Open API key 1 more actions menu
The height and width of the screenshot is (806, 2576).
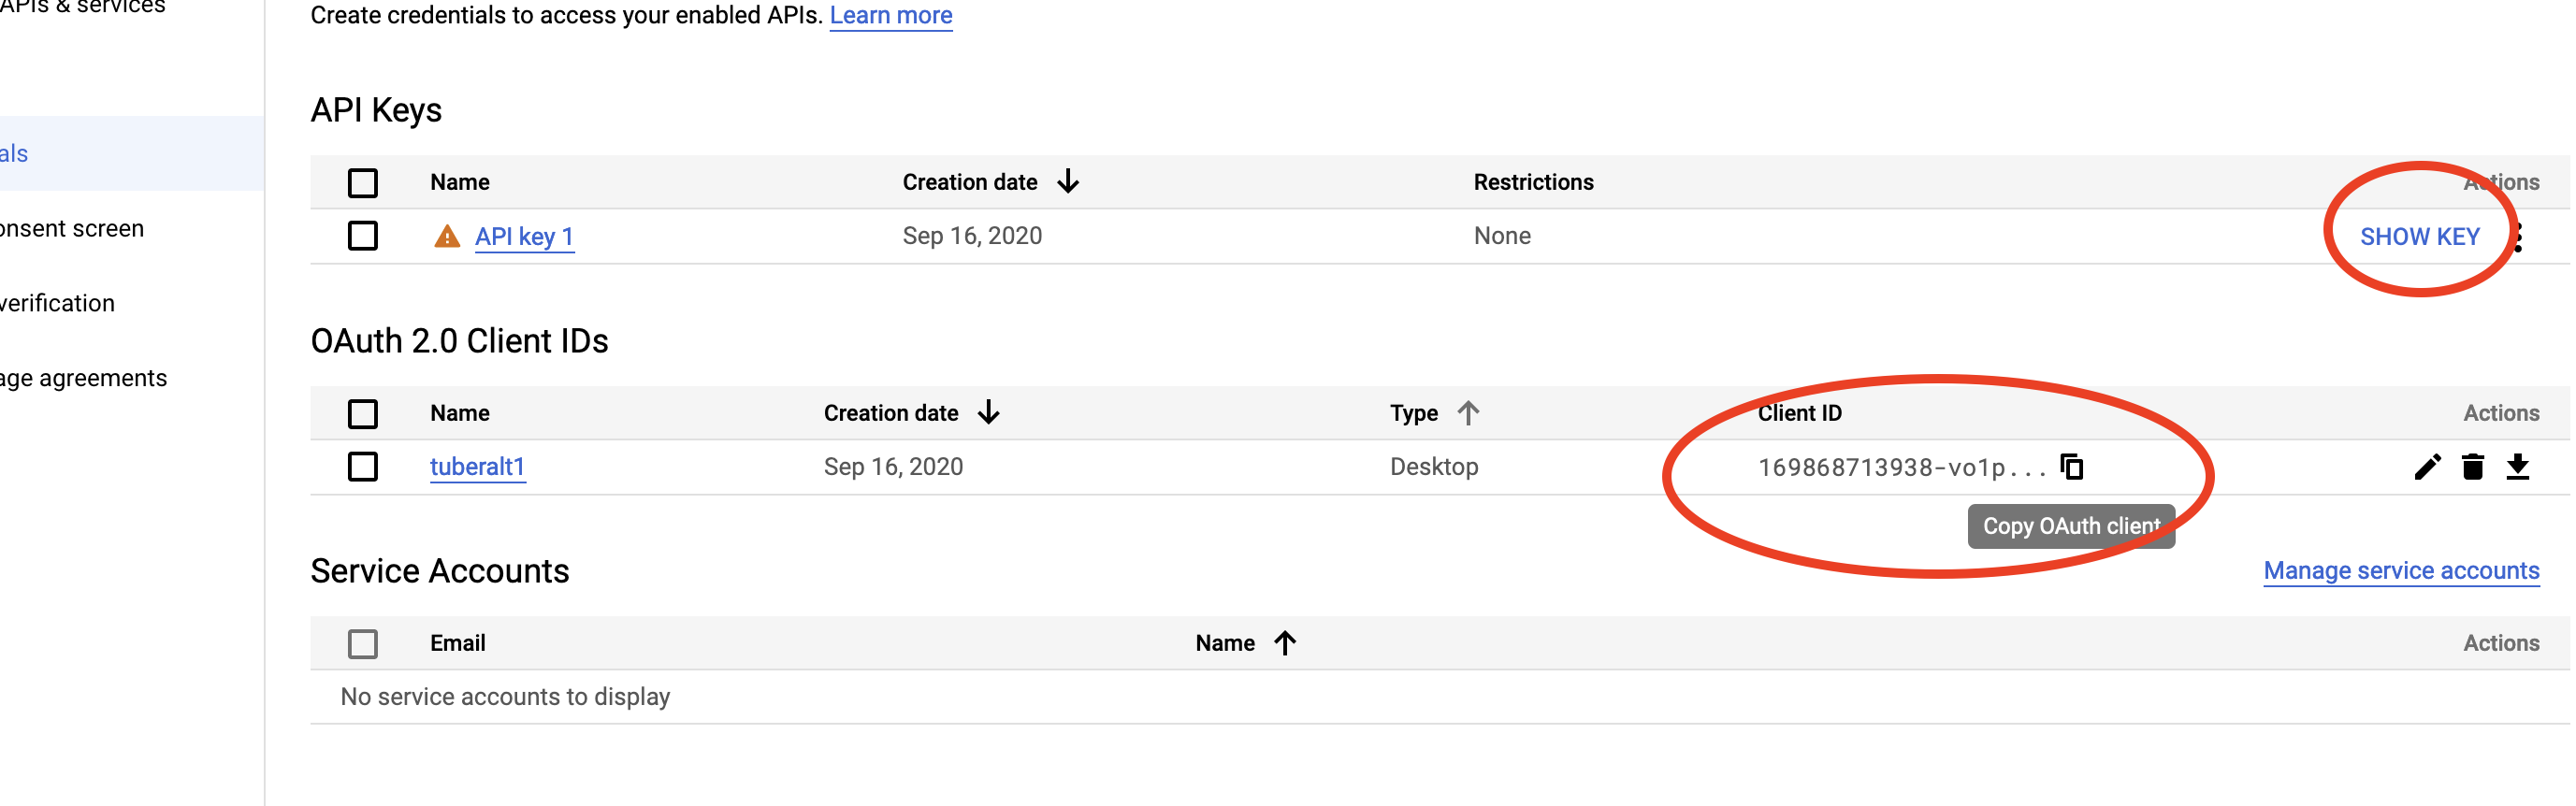pyautogui.click(x=2520, y=237)
